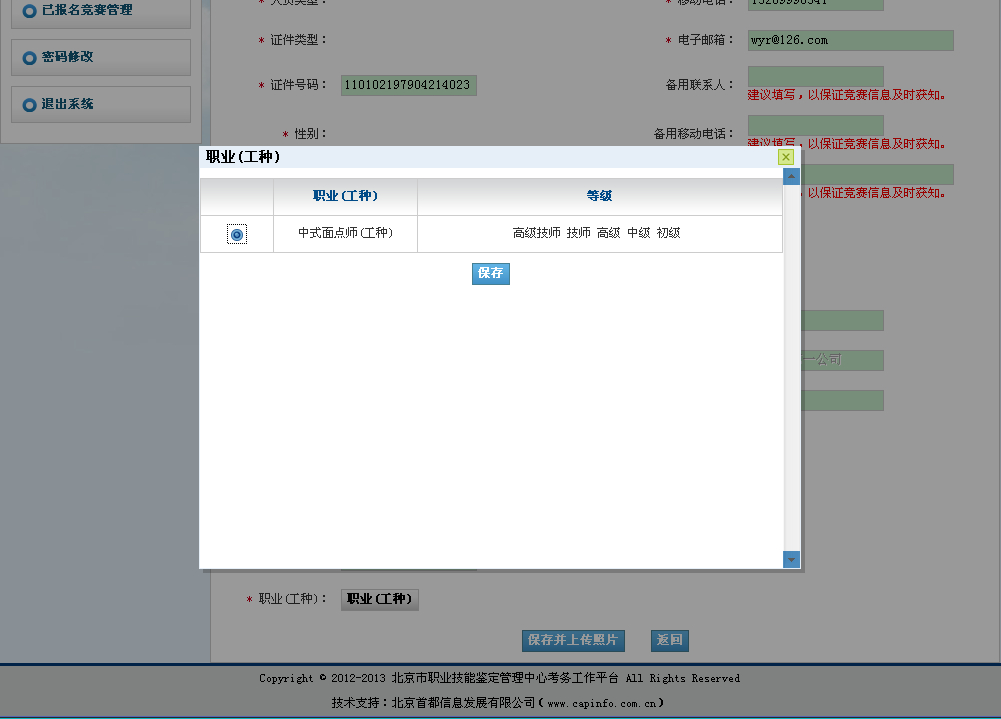
Task: Open 密码修改 menu item
Action: [68, 58]
